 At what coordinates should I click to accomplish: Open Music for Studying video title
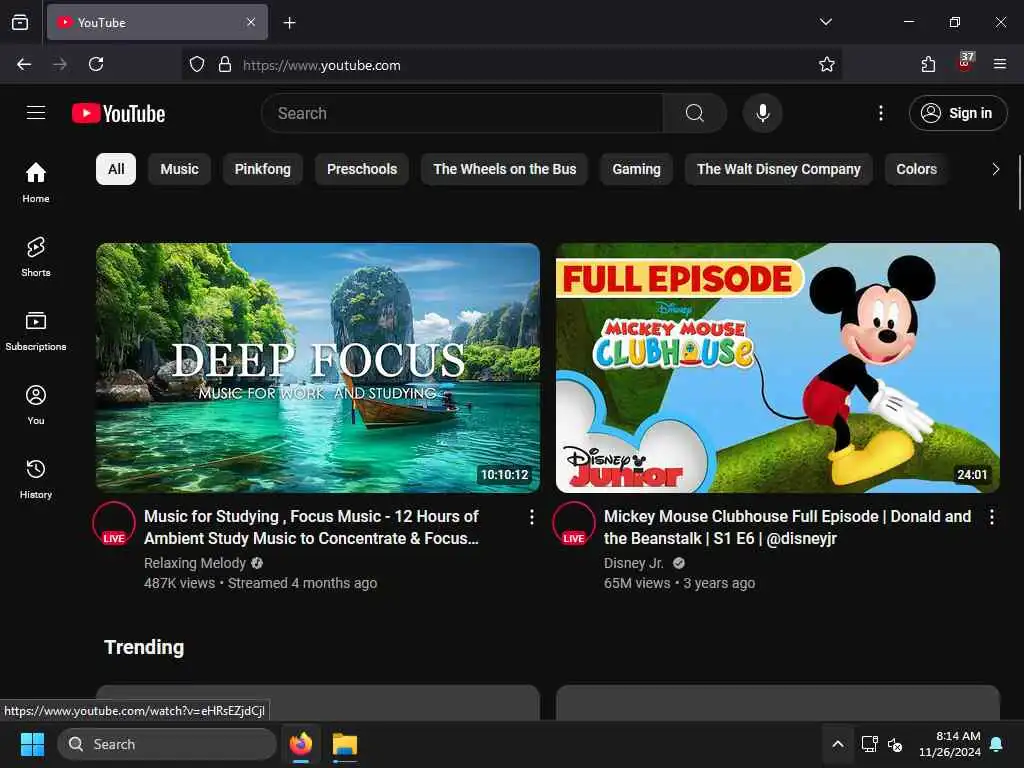point(312,527)
